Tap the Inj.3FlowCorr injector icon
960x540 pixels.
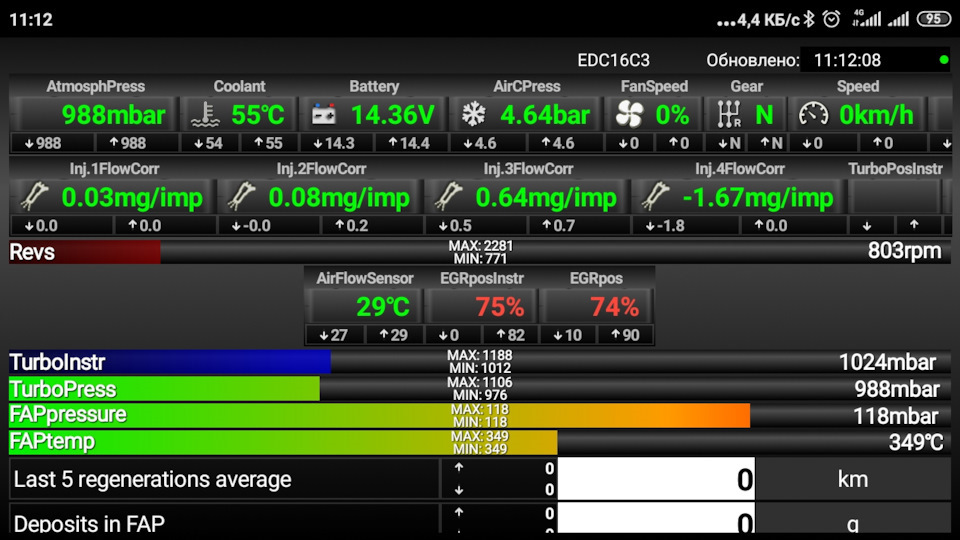(x=448, y=197)
